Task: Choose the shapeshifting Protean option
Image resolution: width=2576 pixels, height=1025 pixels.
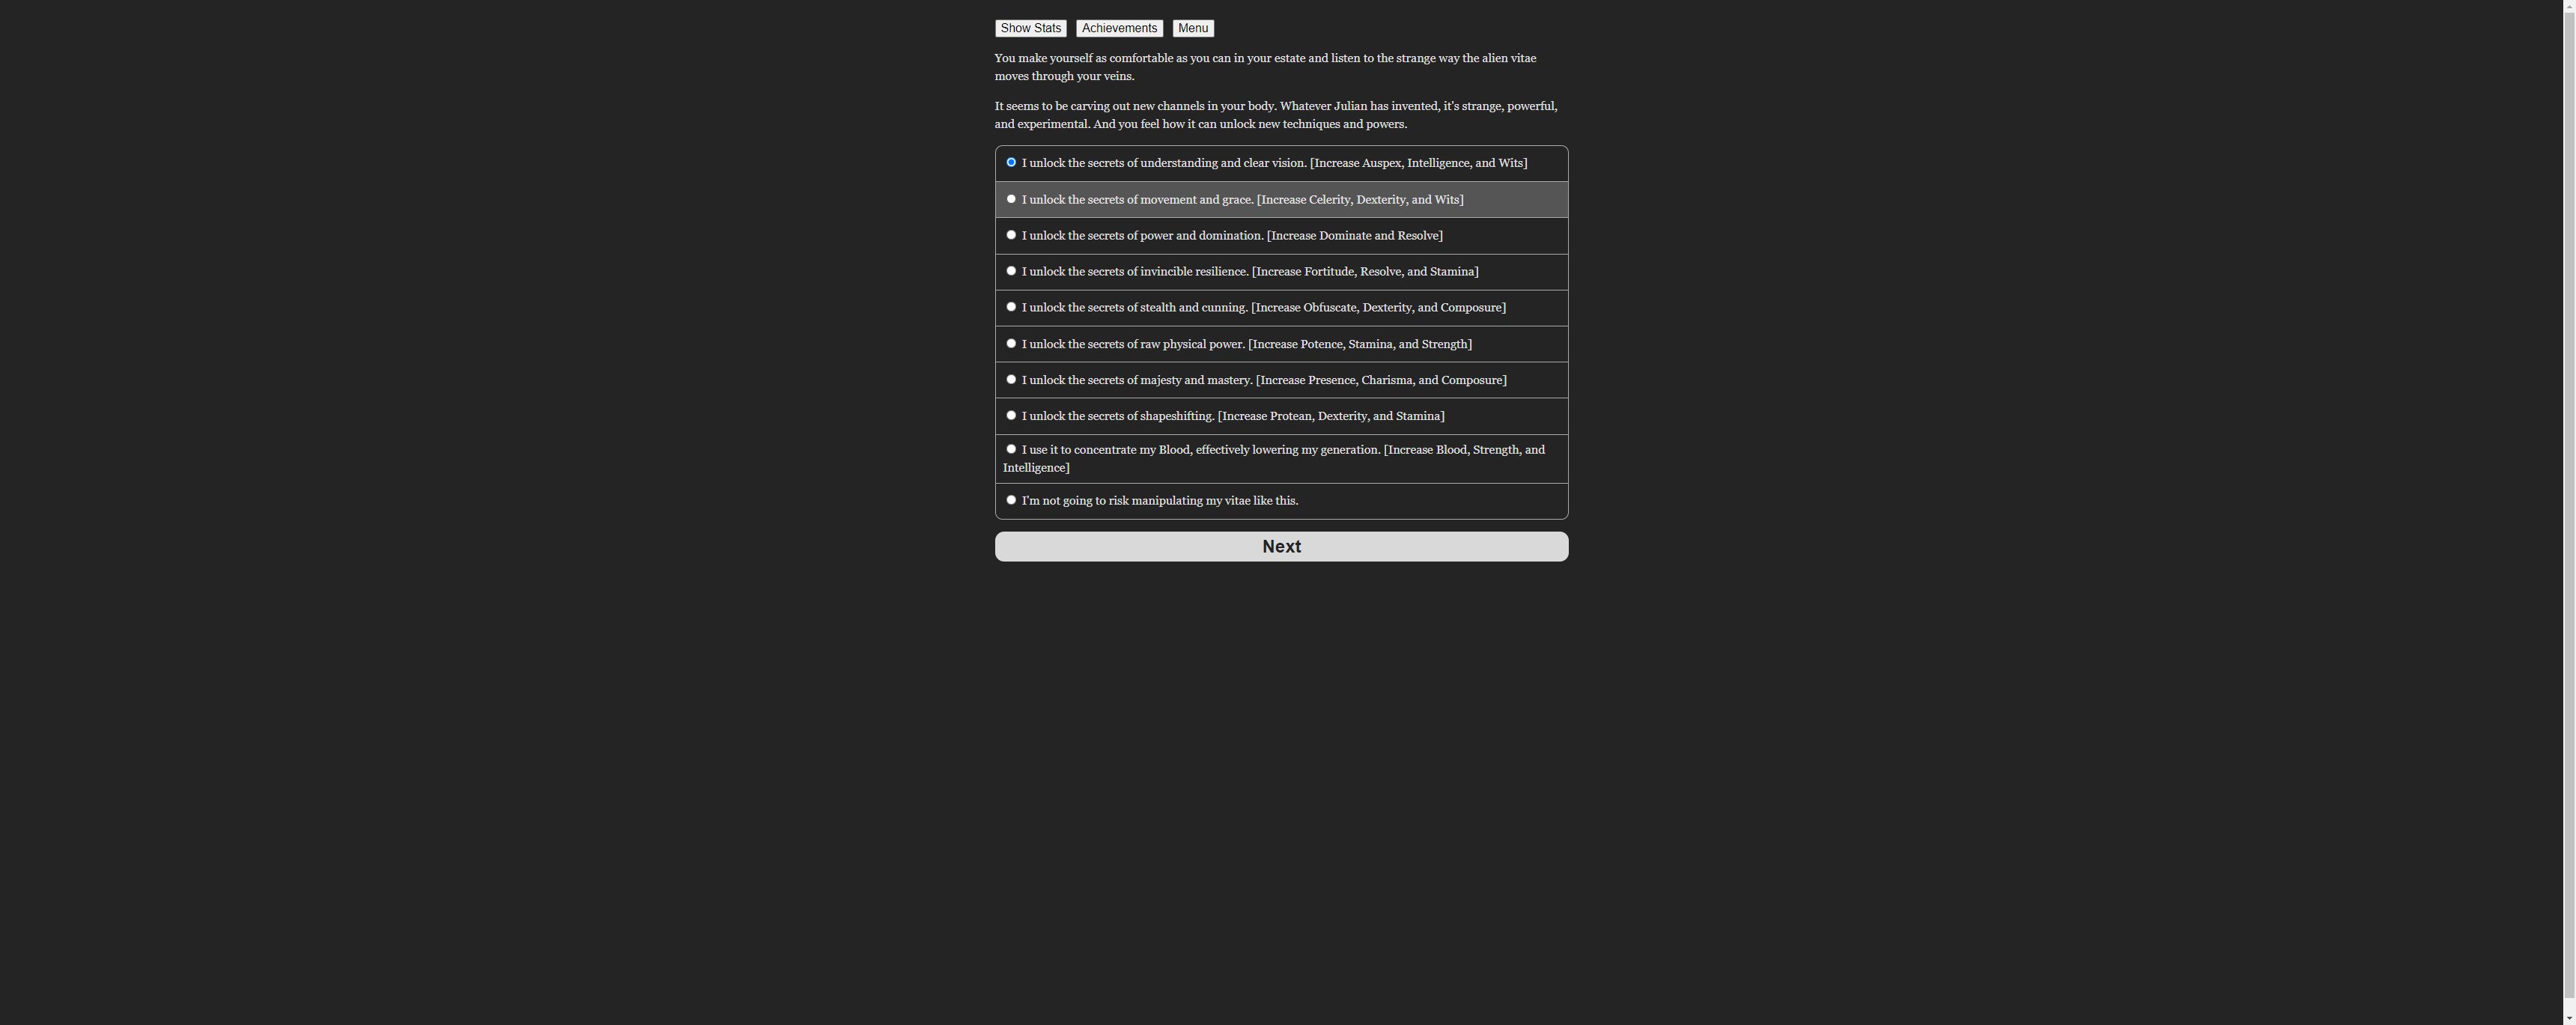Action: [1281, 416]
